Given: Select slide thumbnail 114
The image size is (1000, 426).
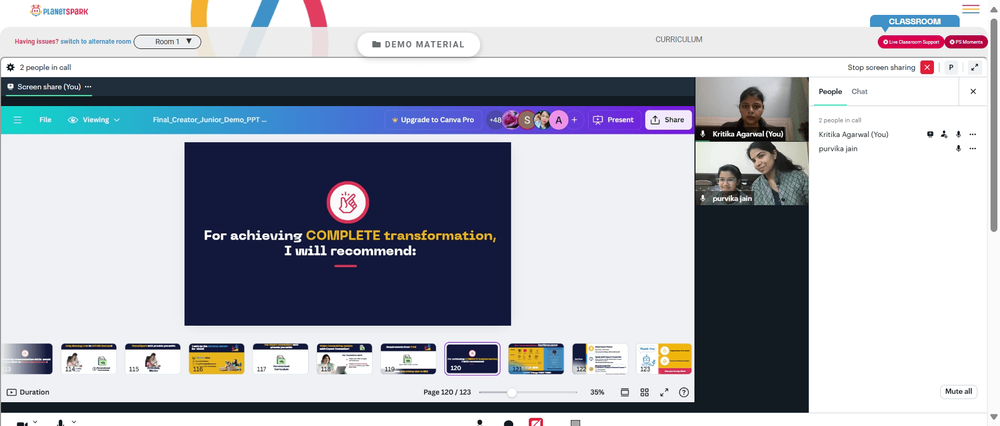Looking at the screenshot, I should [89, 359].
